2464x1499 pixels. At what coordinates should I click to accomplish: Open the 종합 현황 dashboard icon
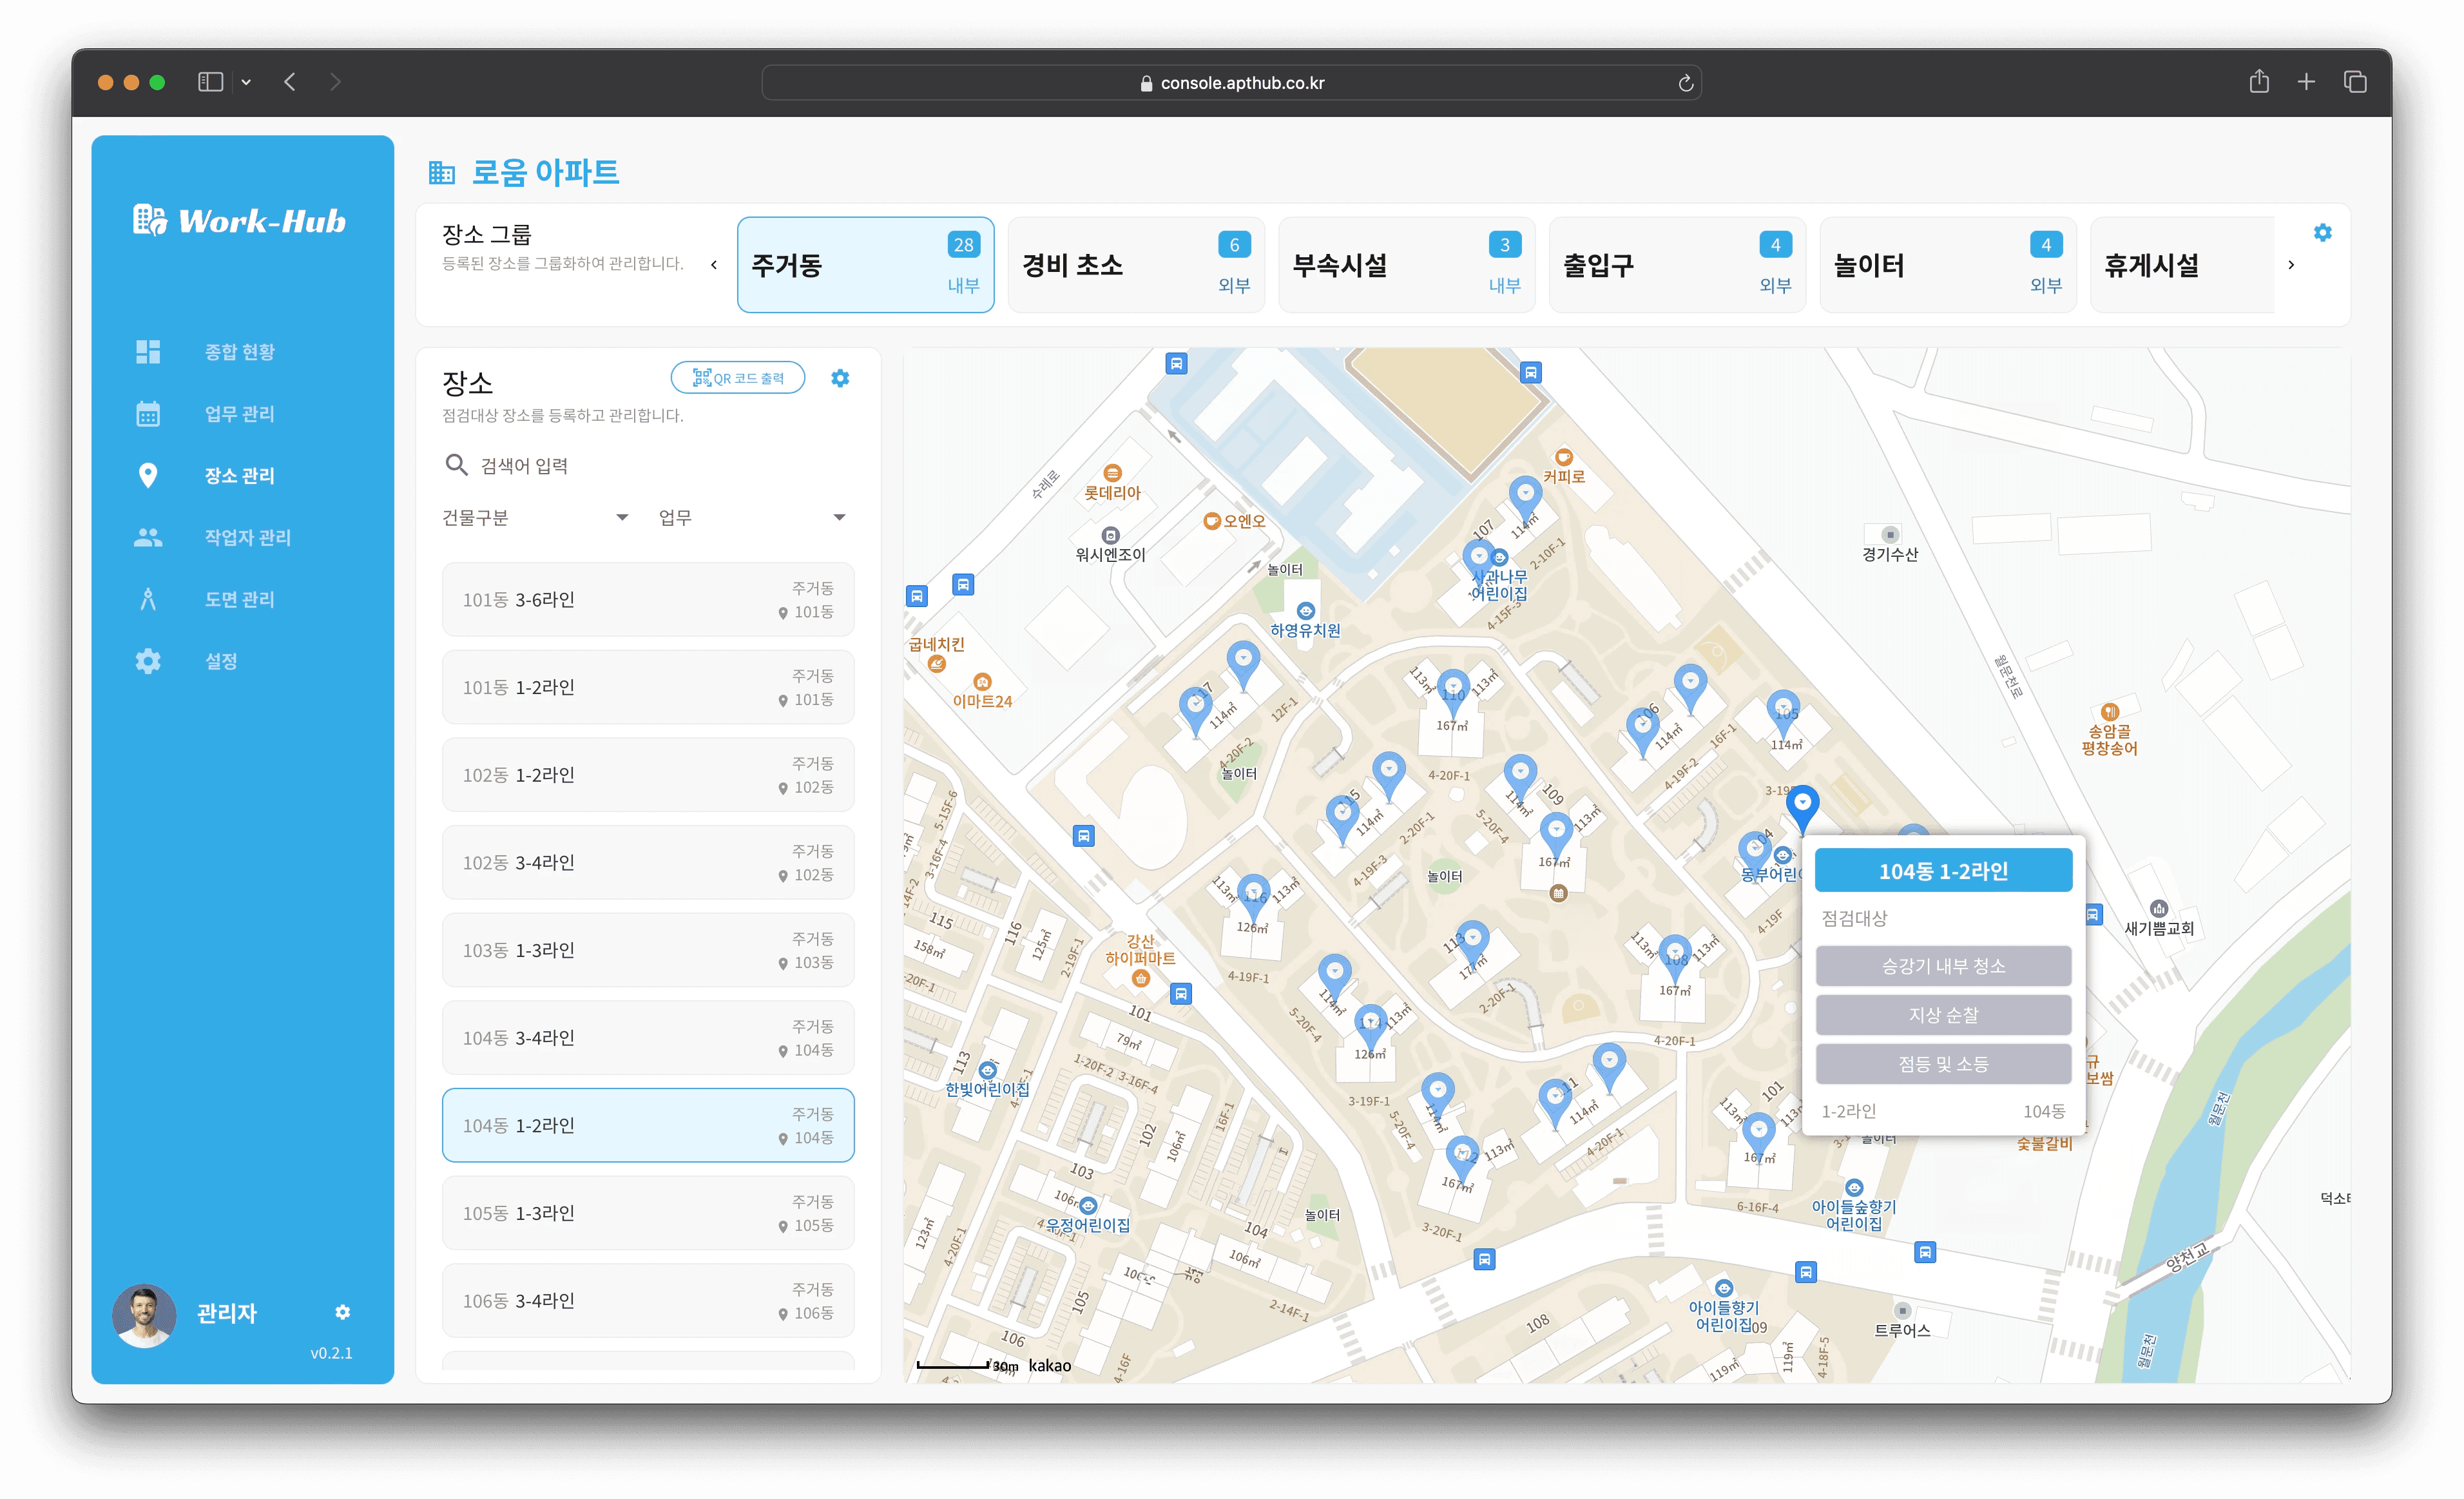tap(148, 352)
